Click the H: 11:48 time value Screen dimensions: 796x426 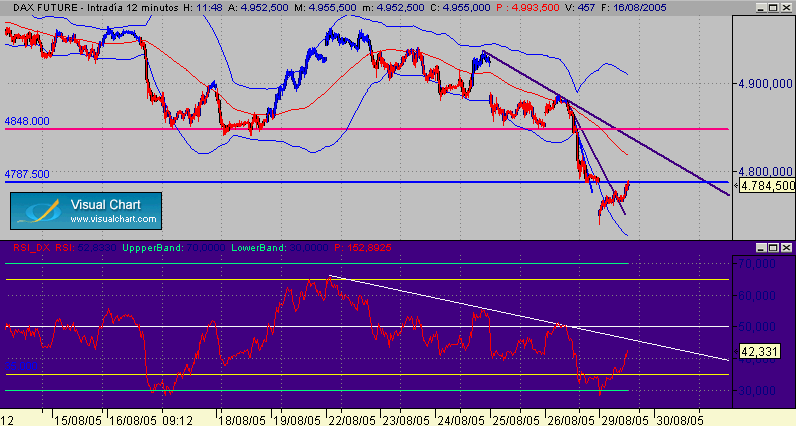pos(203,8)
